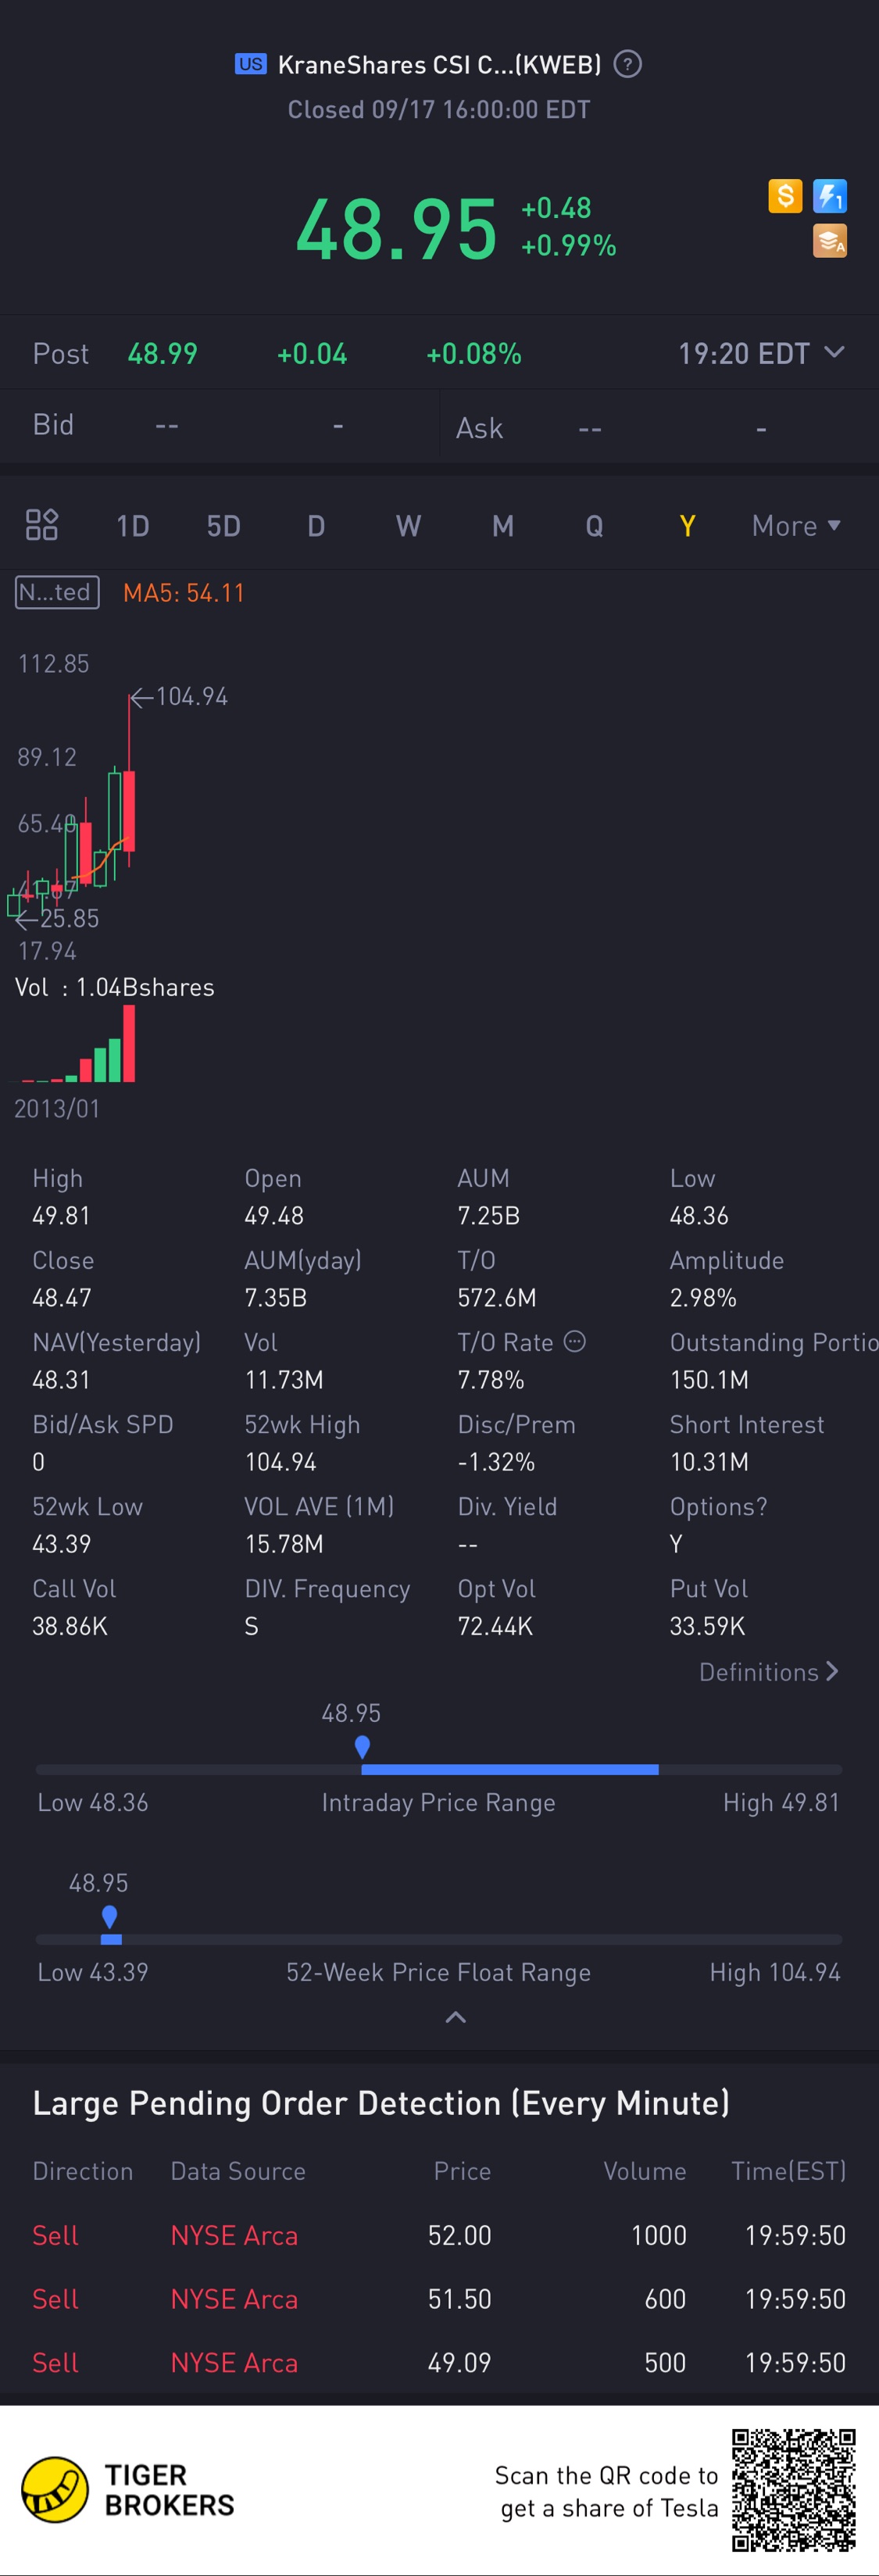
Task: Select the 5D chart tab
Action: [x=223, y=526]
